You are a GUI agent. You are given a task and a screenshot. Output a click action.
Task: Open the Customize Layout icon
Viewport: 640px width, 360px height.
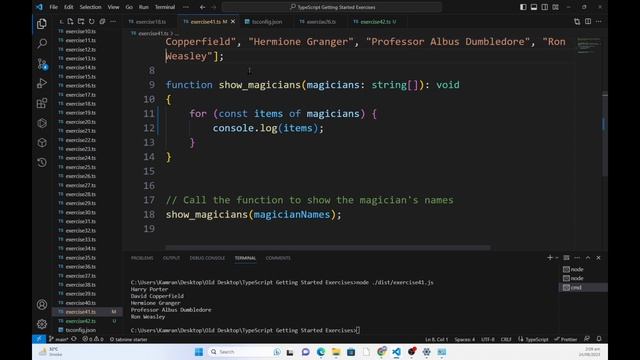556,7
